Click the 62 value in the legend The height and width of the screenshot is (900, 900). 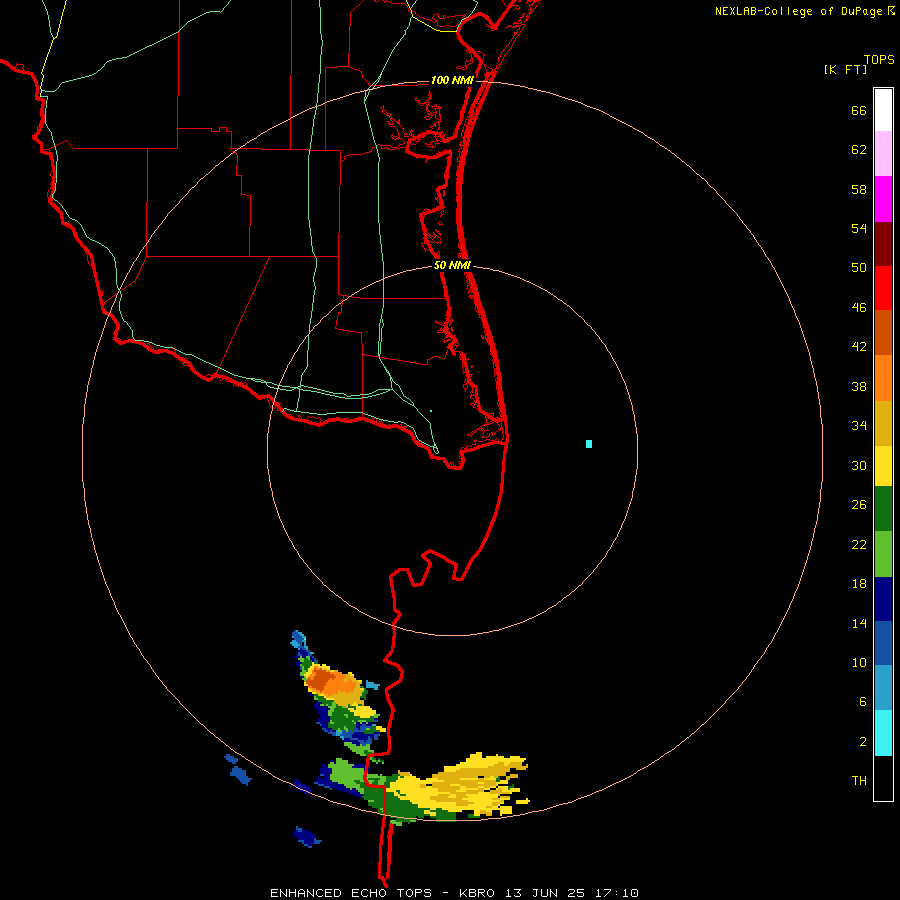(x=859, y=150)
